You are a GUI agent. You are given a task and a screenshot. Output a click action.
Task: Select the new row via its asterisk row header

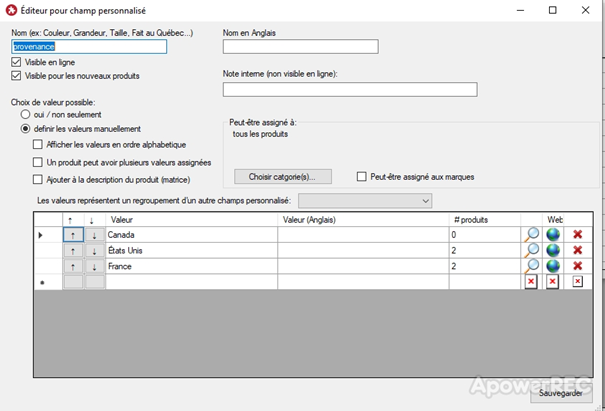point(48,282)
